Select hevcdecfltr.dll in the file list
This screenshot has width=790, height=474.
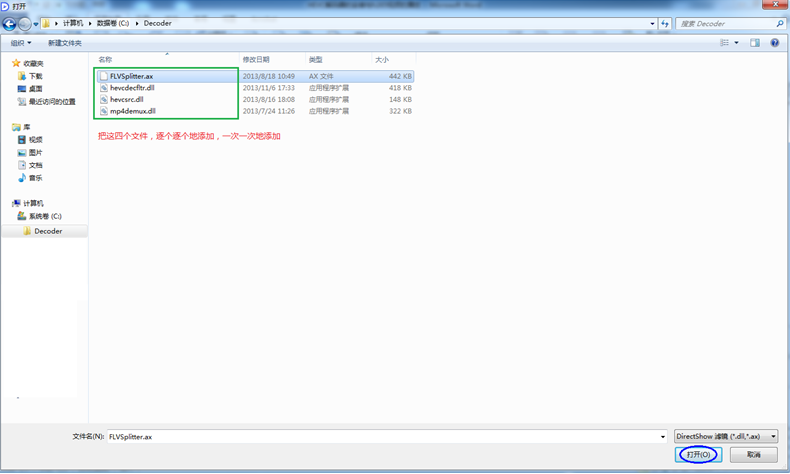pyautogui.click(x=131, y=88)
